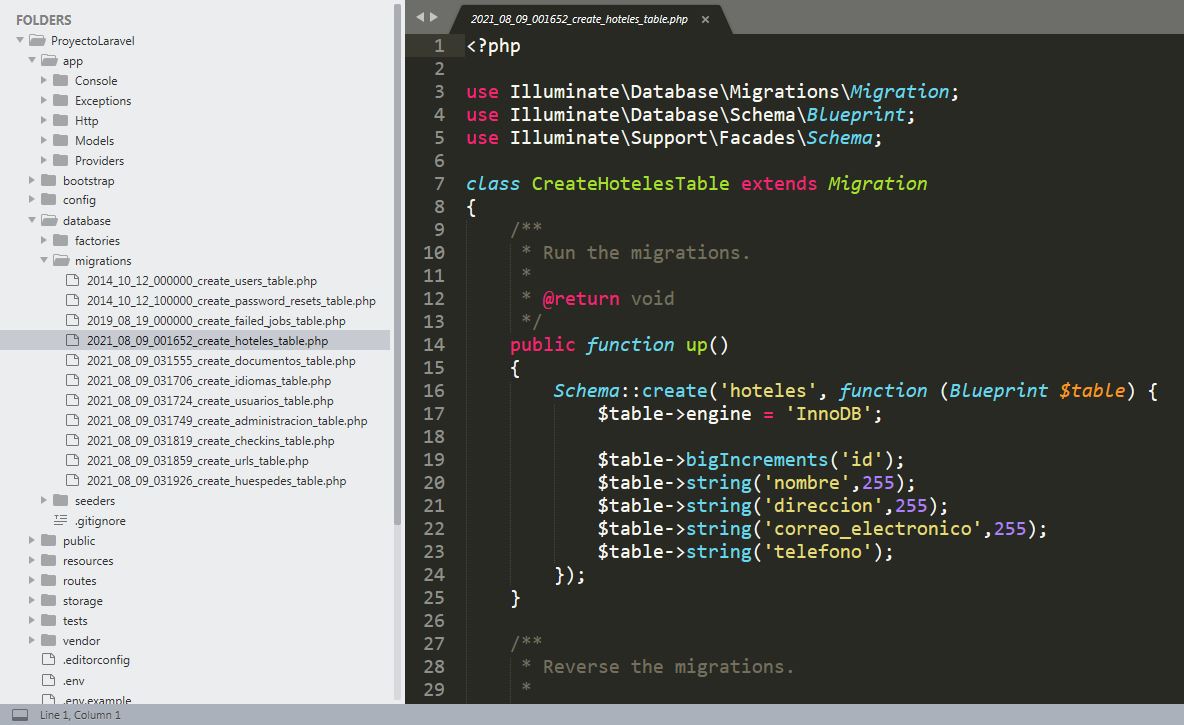Click the .env file icon
Screen dimensions: 1184x725
coord(48,680)
